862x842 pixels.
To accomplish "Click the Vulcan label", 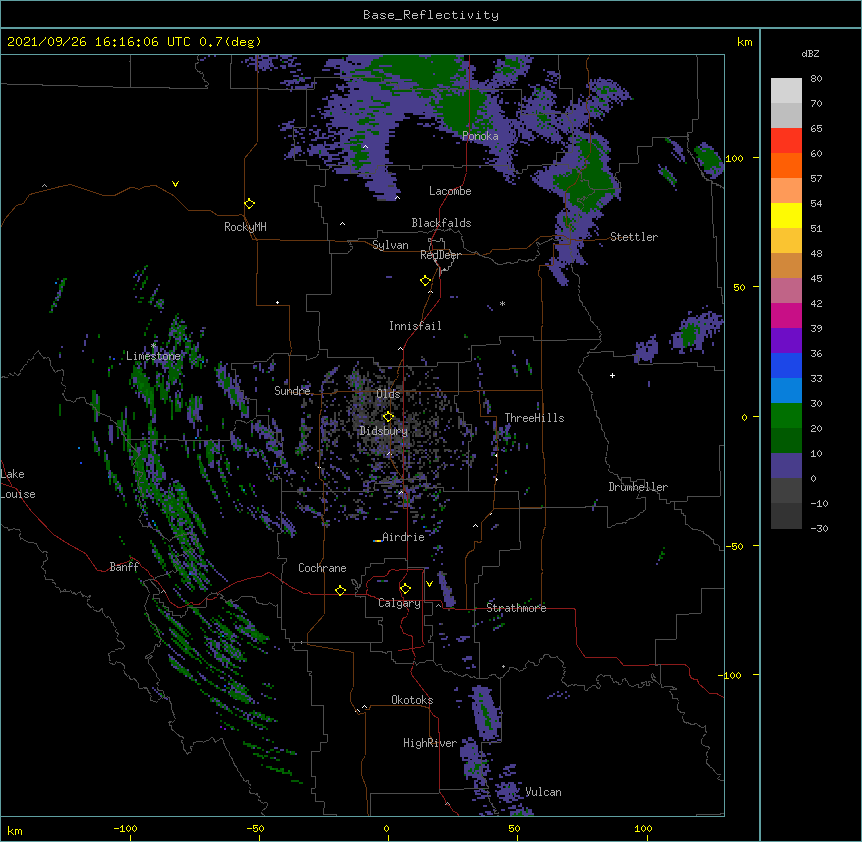I will (x=543, y=792).
